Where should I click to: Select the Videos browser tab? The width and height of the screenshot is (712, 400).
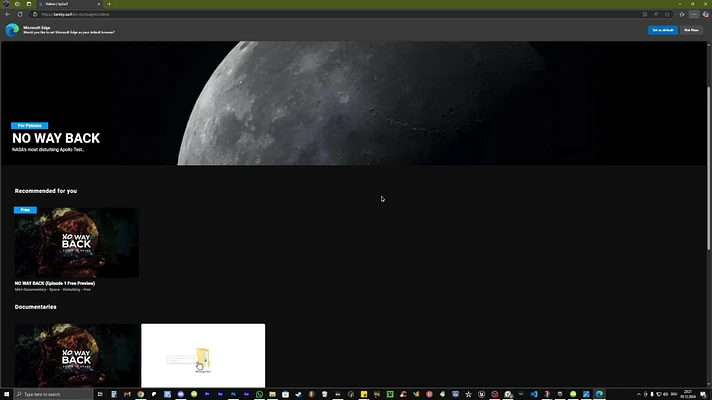tap(69, 4)
